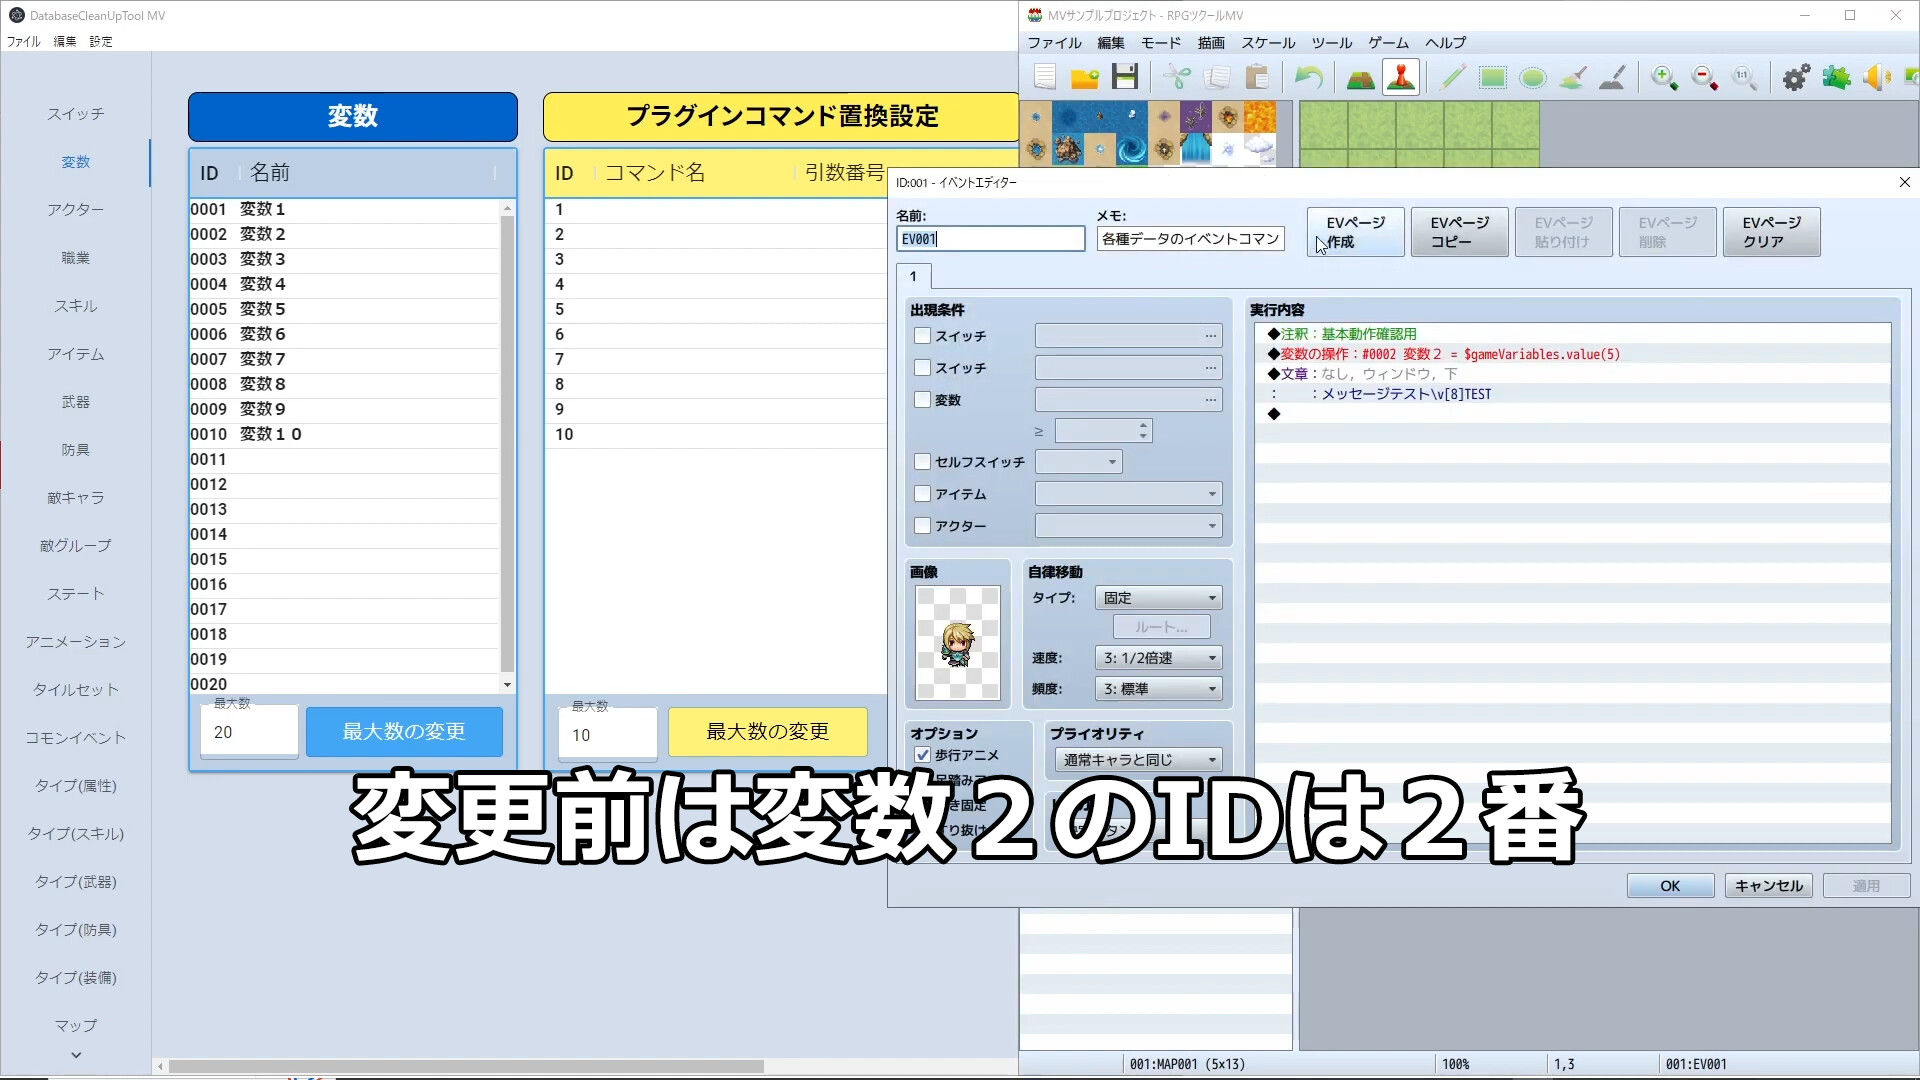Switch to map editing mode

1360,77
